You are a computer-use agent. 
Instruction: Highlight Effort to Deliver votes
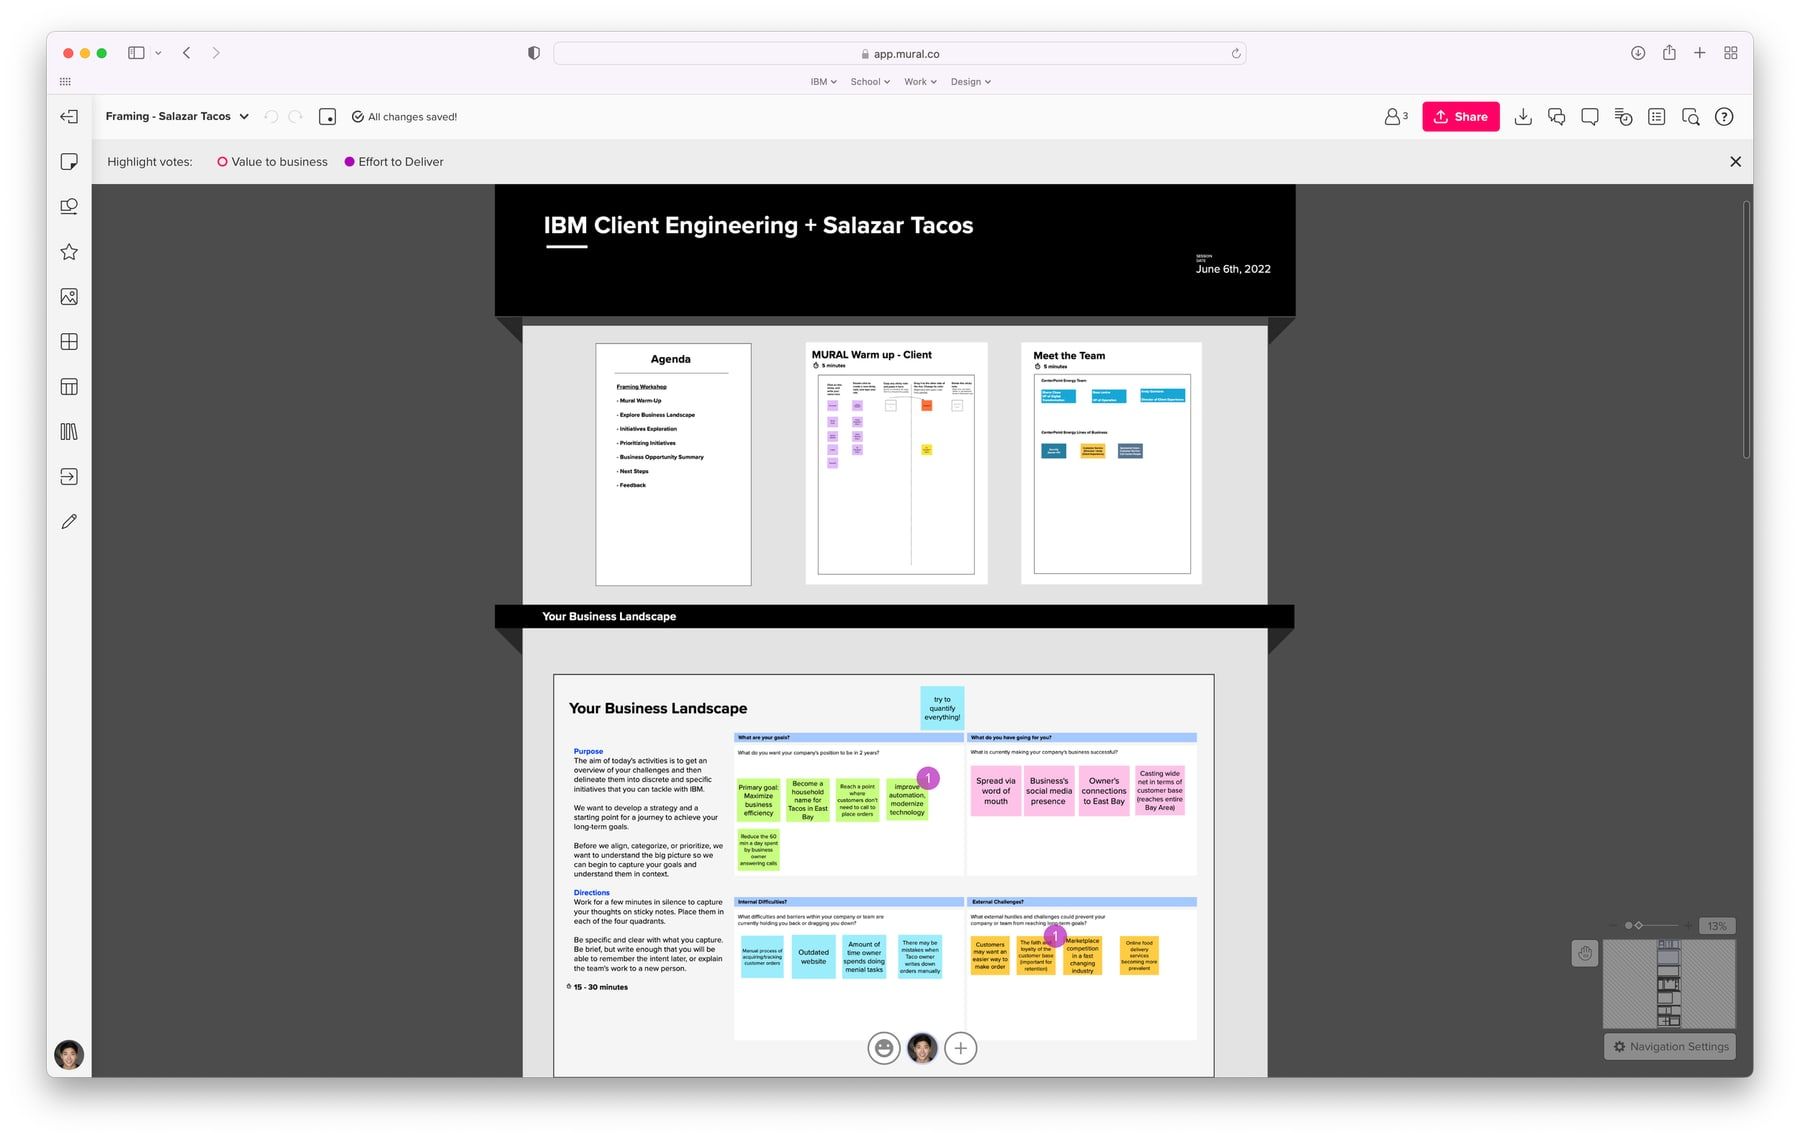tap(394, 162)
